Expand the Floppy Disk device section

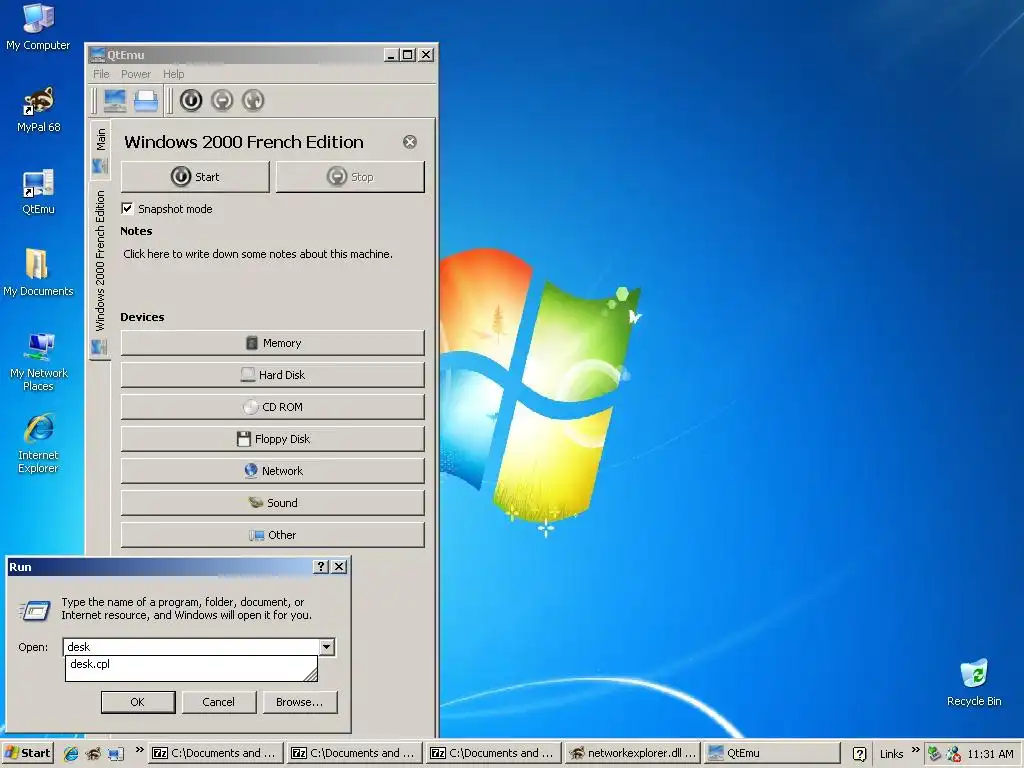(272, 439)
